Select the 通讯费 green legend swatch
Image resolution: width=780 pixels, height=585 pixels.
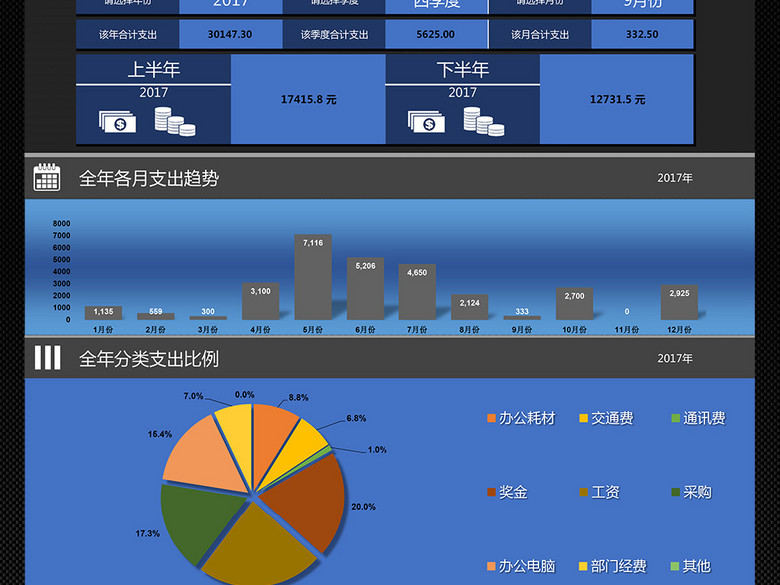(676, 418)
